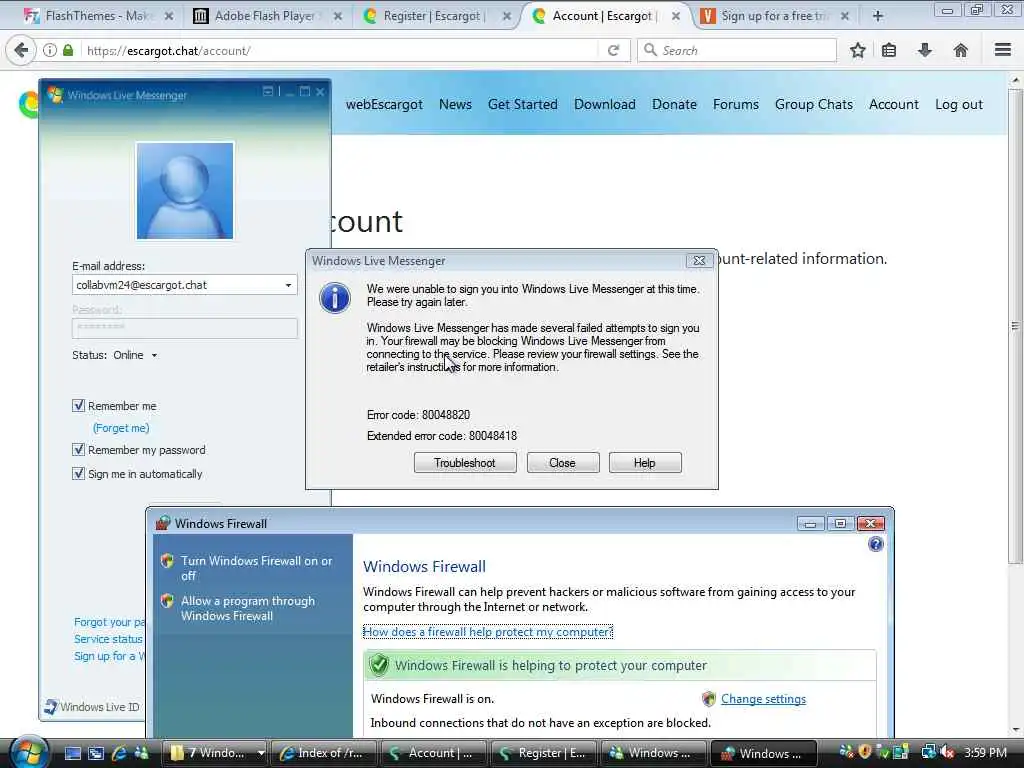Viewport: 1024px width, 768px height.
Task: Click the Firefox search box
Action: [737, 50]
